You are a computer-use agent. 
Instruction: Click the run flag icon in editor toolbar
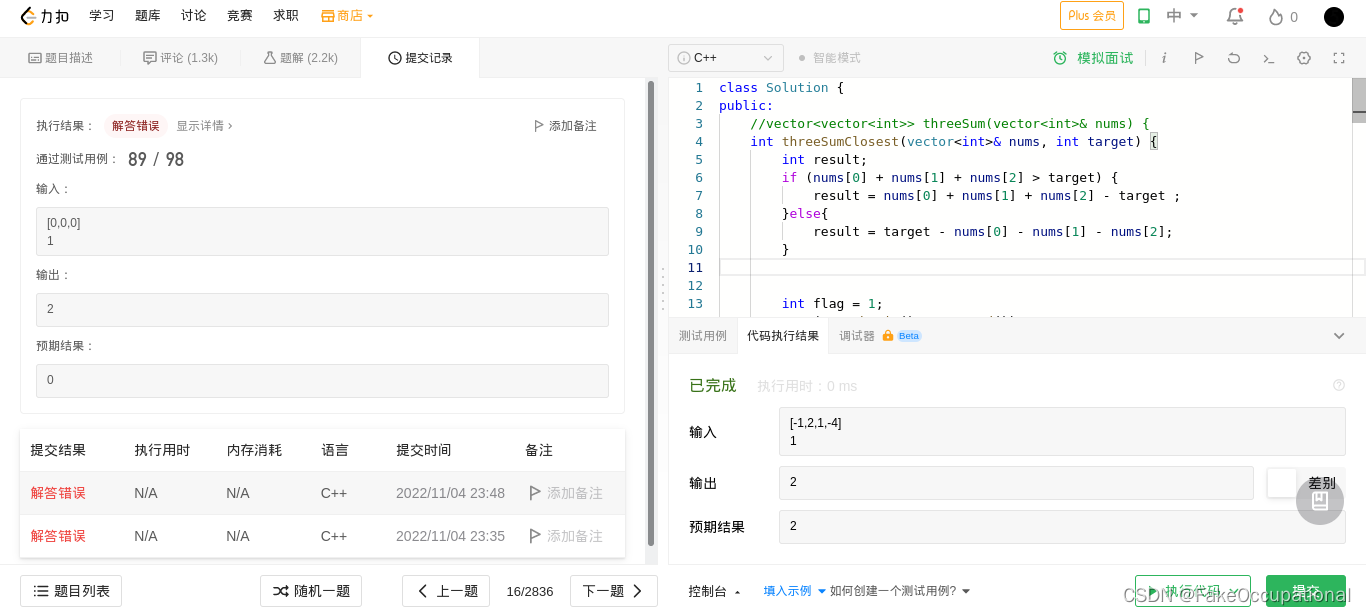point(1199,58)
